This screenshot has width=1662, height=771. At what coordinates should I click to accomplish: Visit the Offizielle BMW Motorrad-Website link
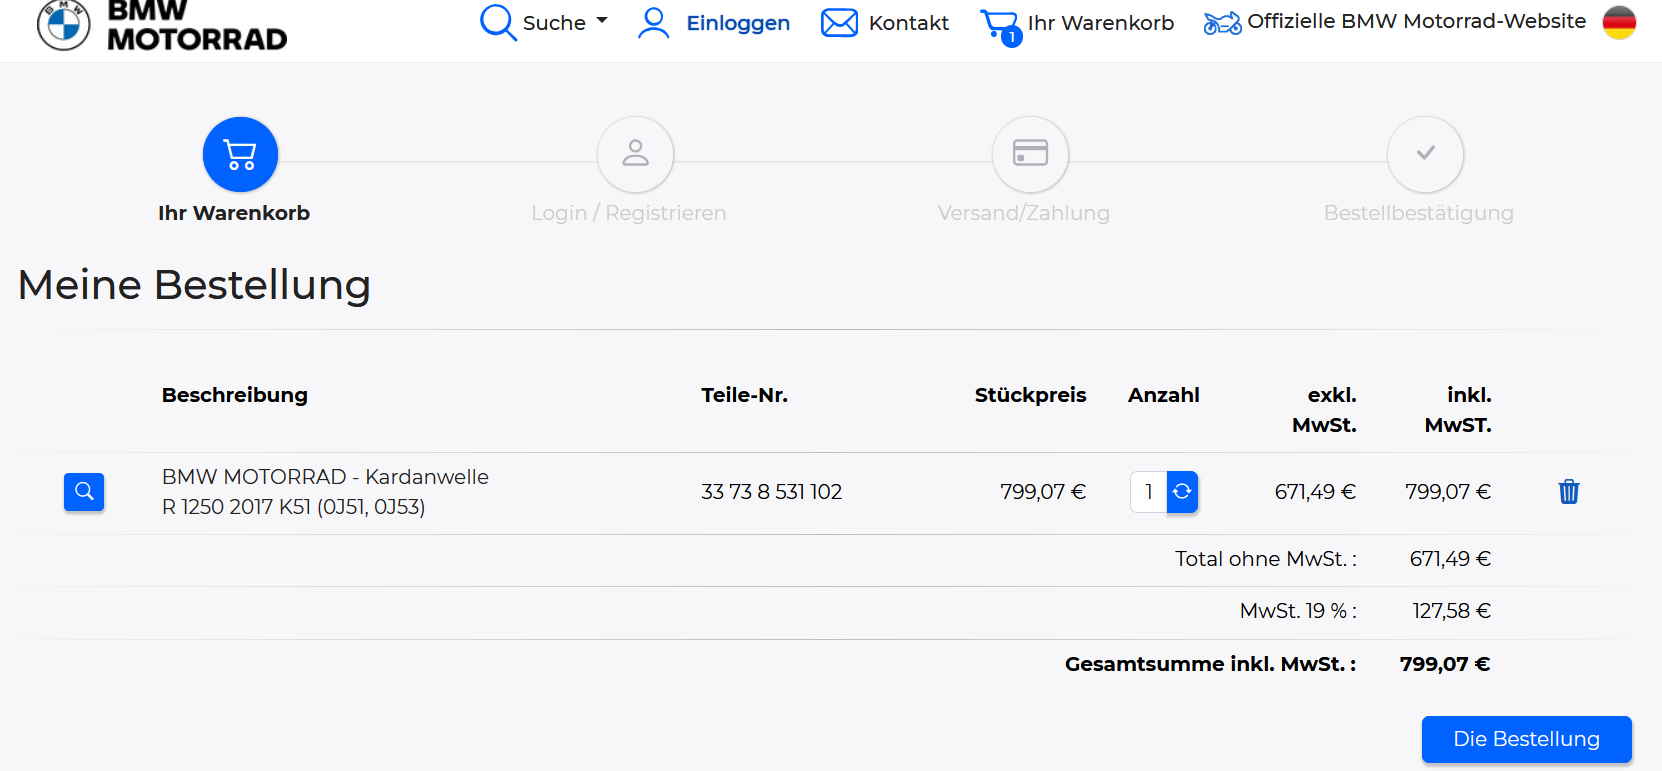tap(1417, 21)
